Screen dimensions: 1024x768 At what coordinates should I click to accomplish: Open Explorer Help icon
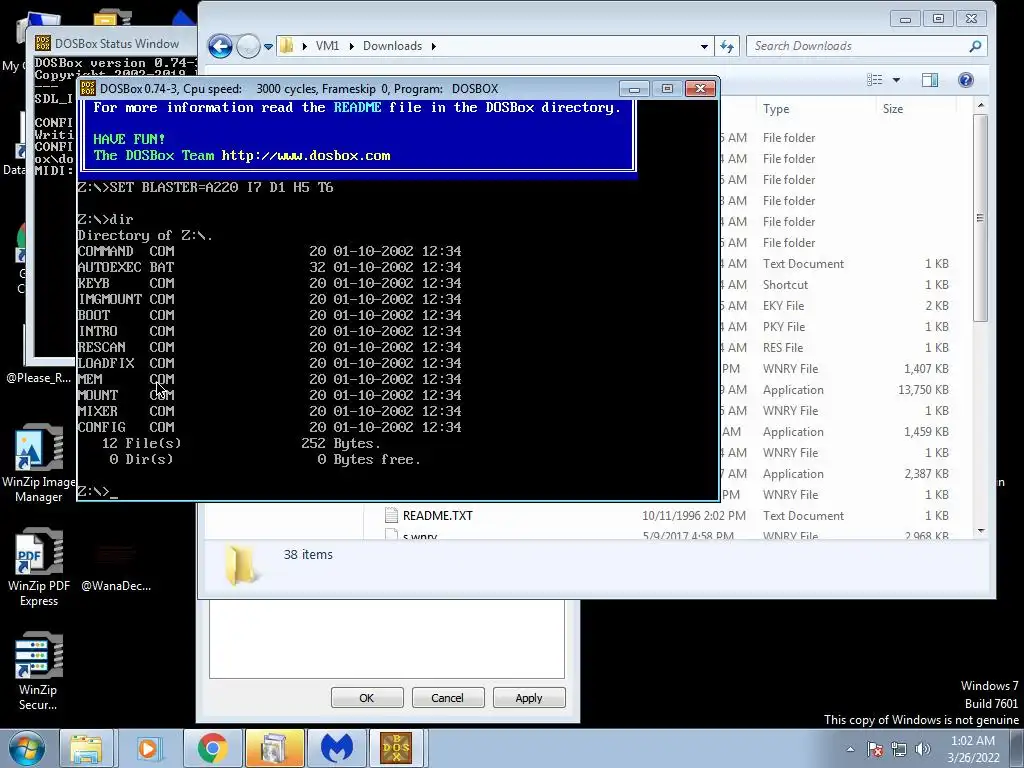point(966,80)
